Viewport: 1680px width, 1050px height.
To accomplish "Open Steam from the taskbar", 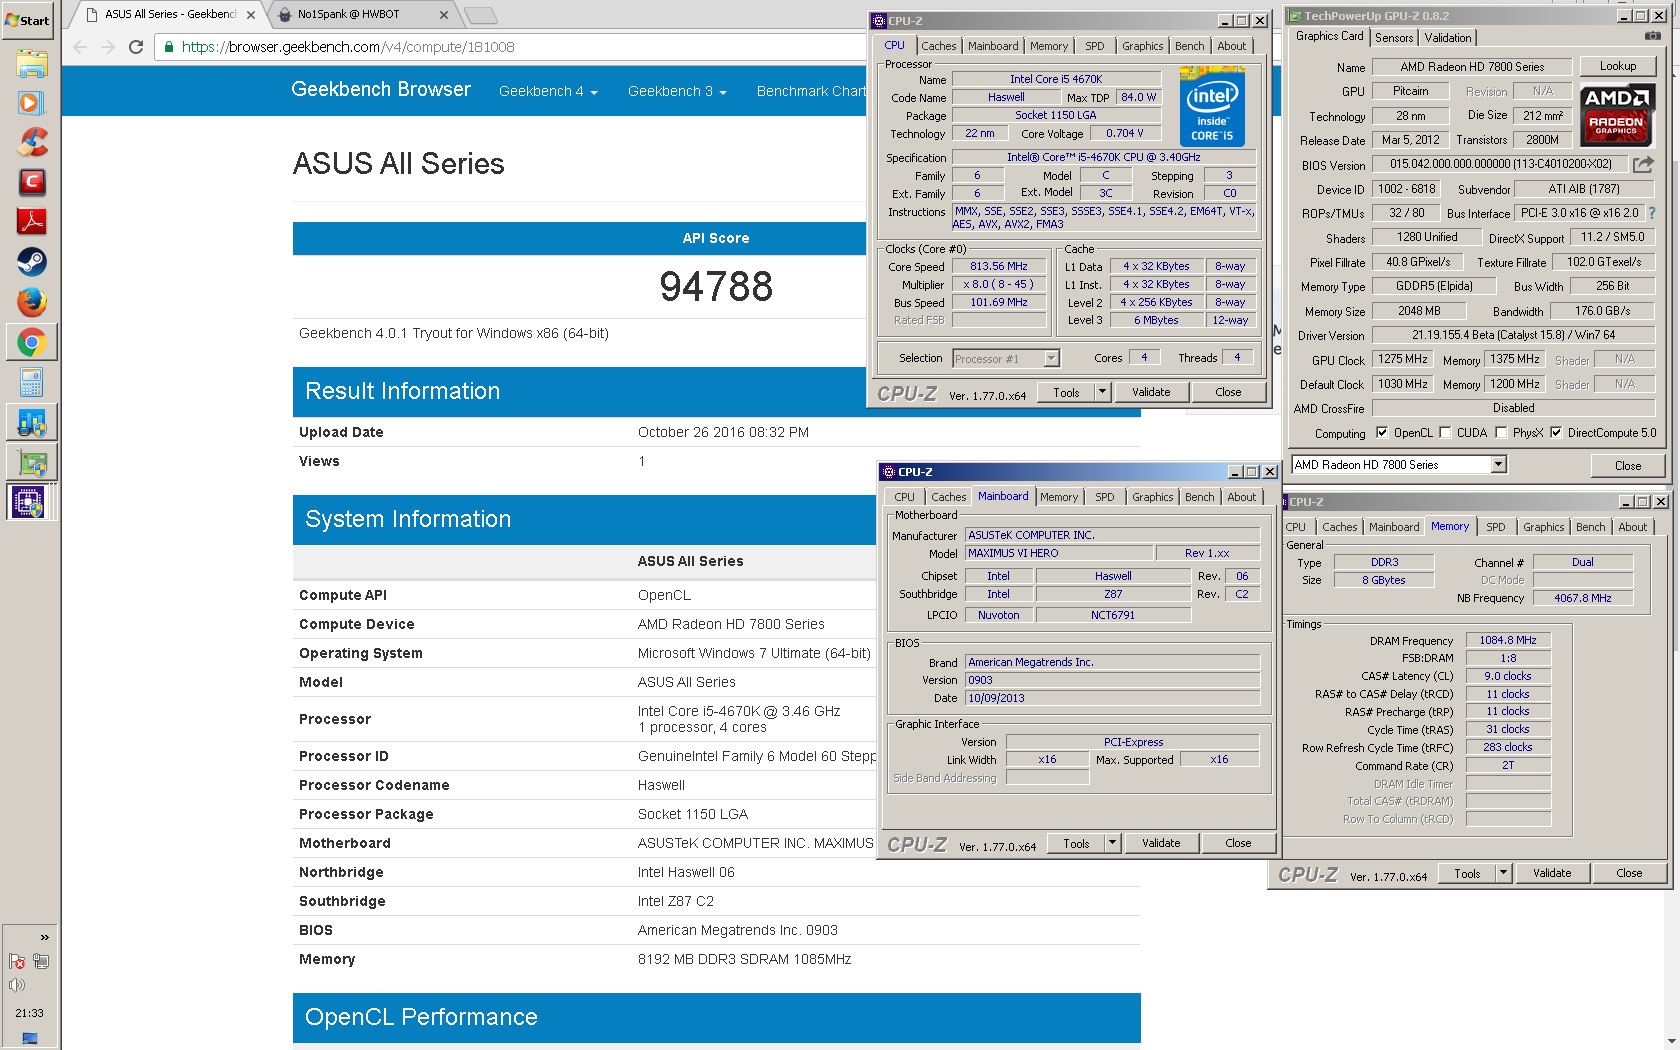I will 31,262.
